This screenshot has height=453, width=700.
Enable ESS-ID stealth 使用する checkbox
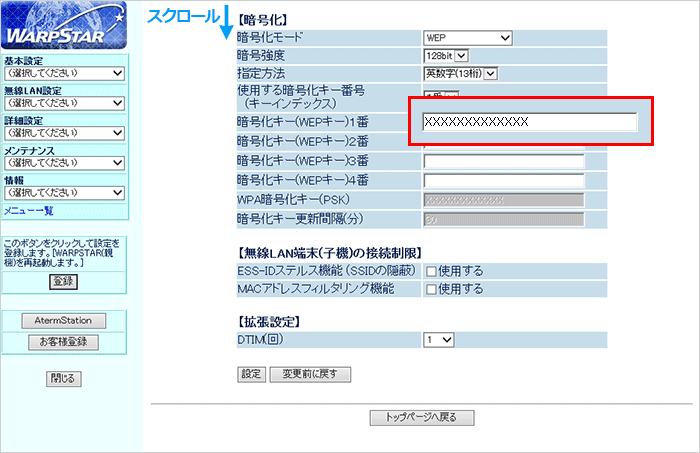(x=430, y=271)
